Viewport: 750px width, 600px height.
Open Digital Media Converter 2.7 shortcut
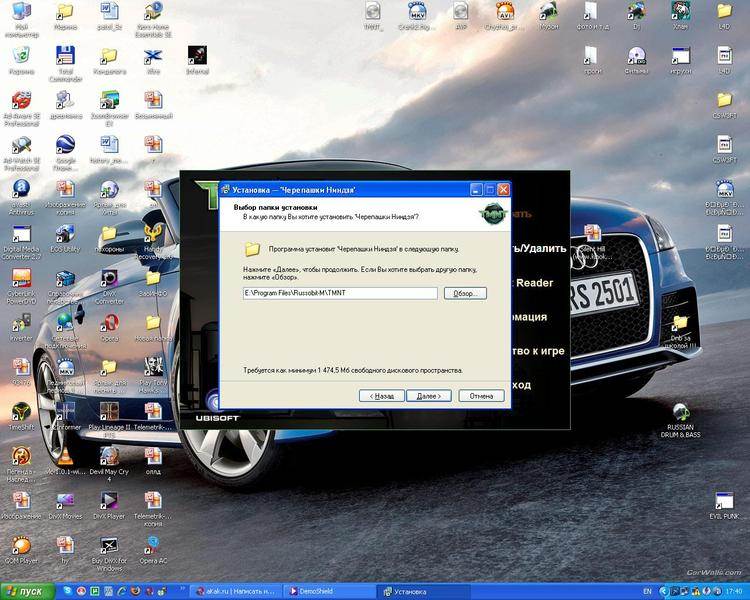22,242
